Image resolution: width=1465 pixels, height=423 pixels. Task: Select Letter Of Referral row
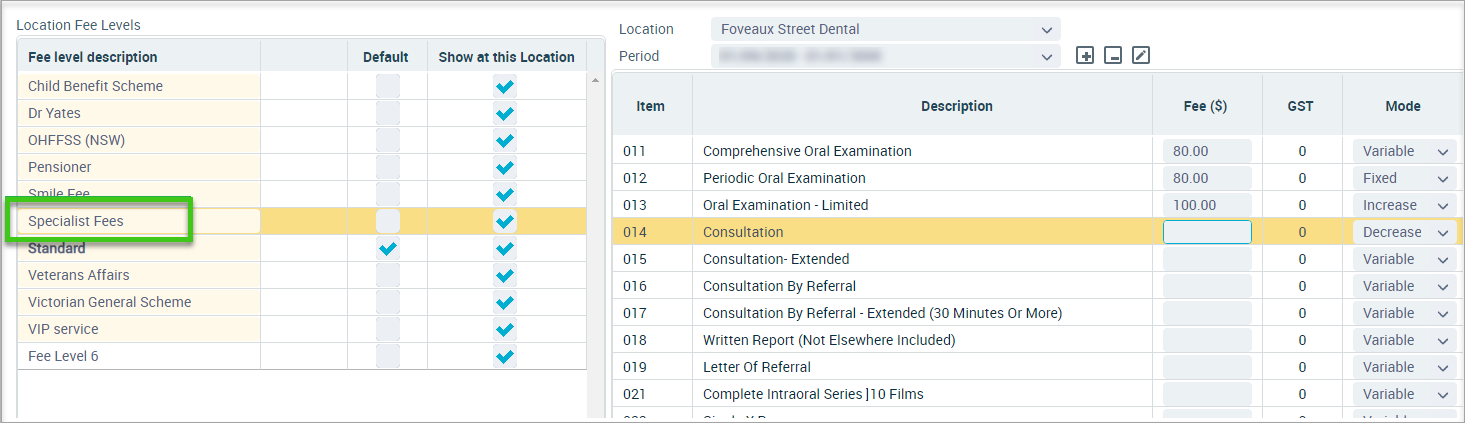(x=1038, y=367)
